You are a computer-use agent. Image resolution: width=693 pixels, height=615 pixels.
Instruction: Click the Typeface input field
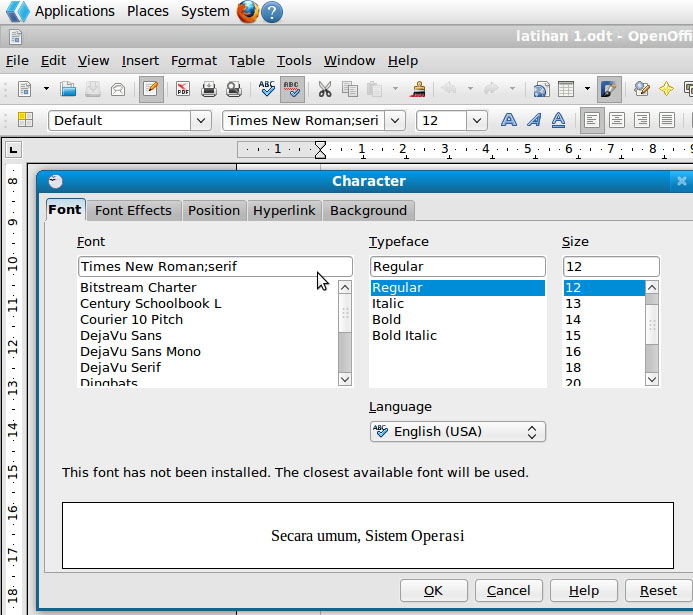pos(457,266)
